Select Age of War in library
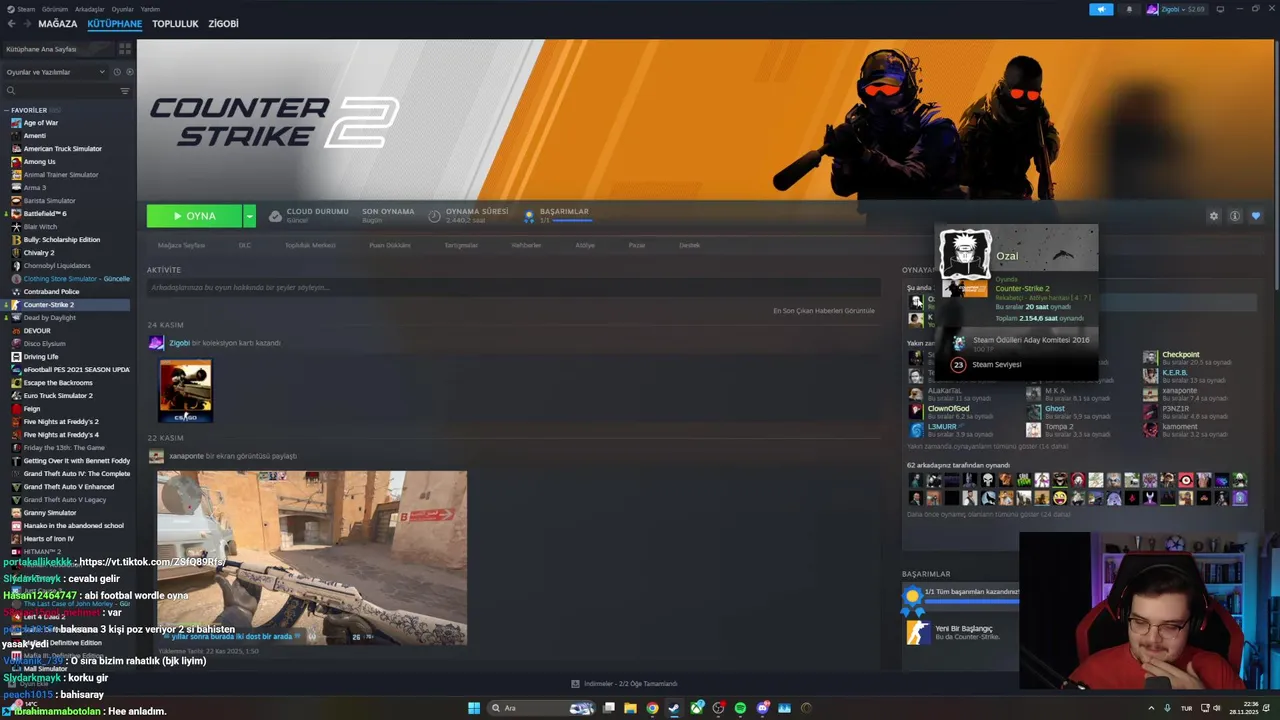 pyautogui.click(x=41, y=123)
